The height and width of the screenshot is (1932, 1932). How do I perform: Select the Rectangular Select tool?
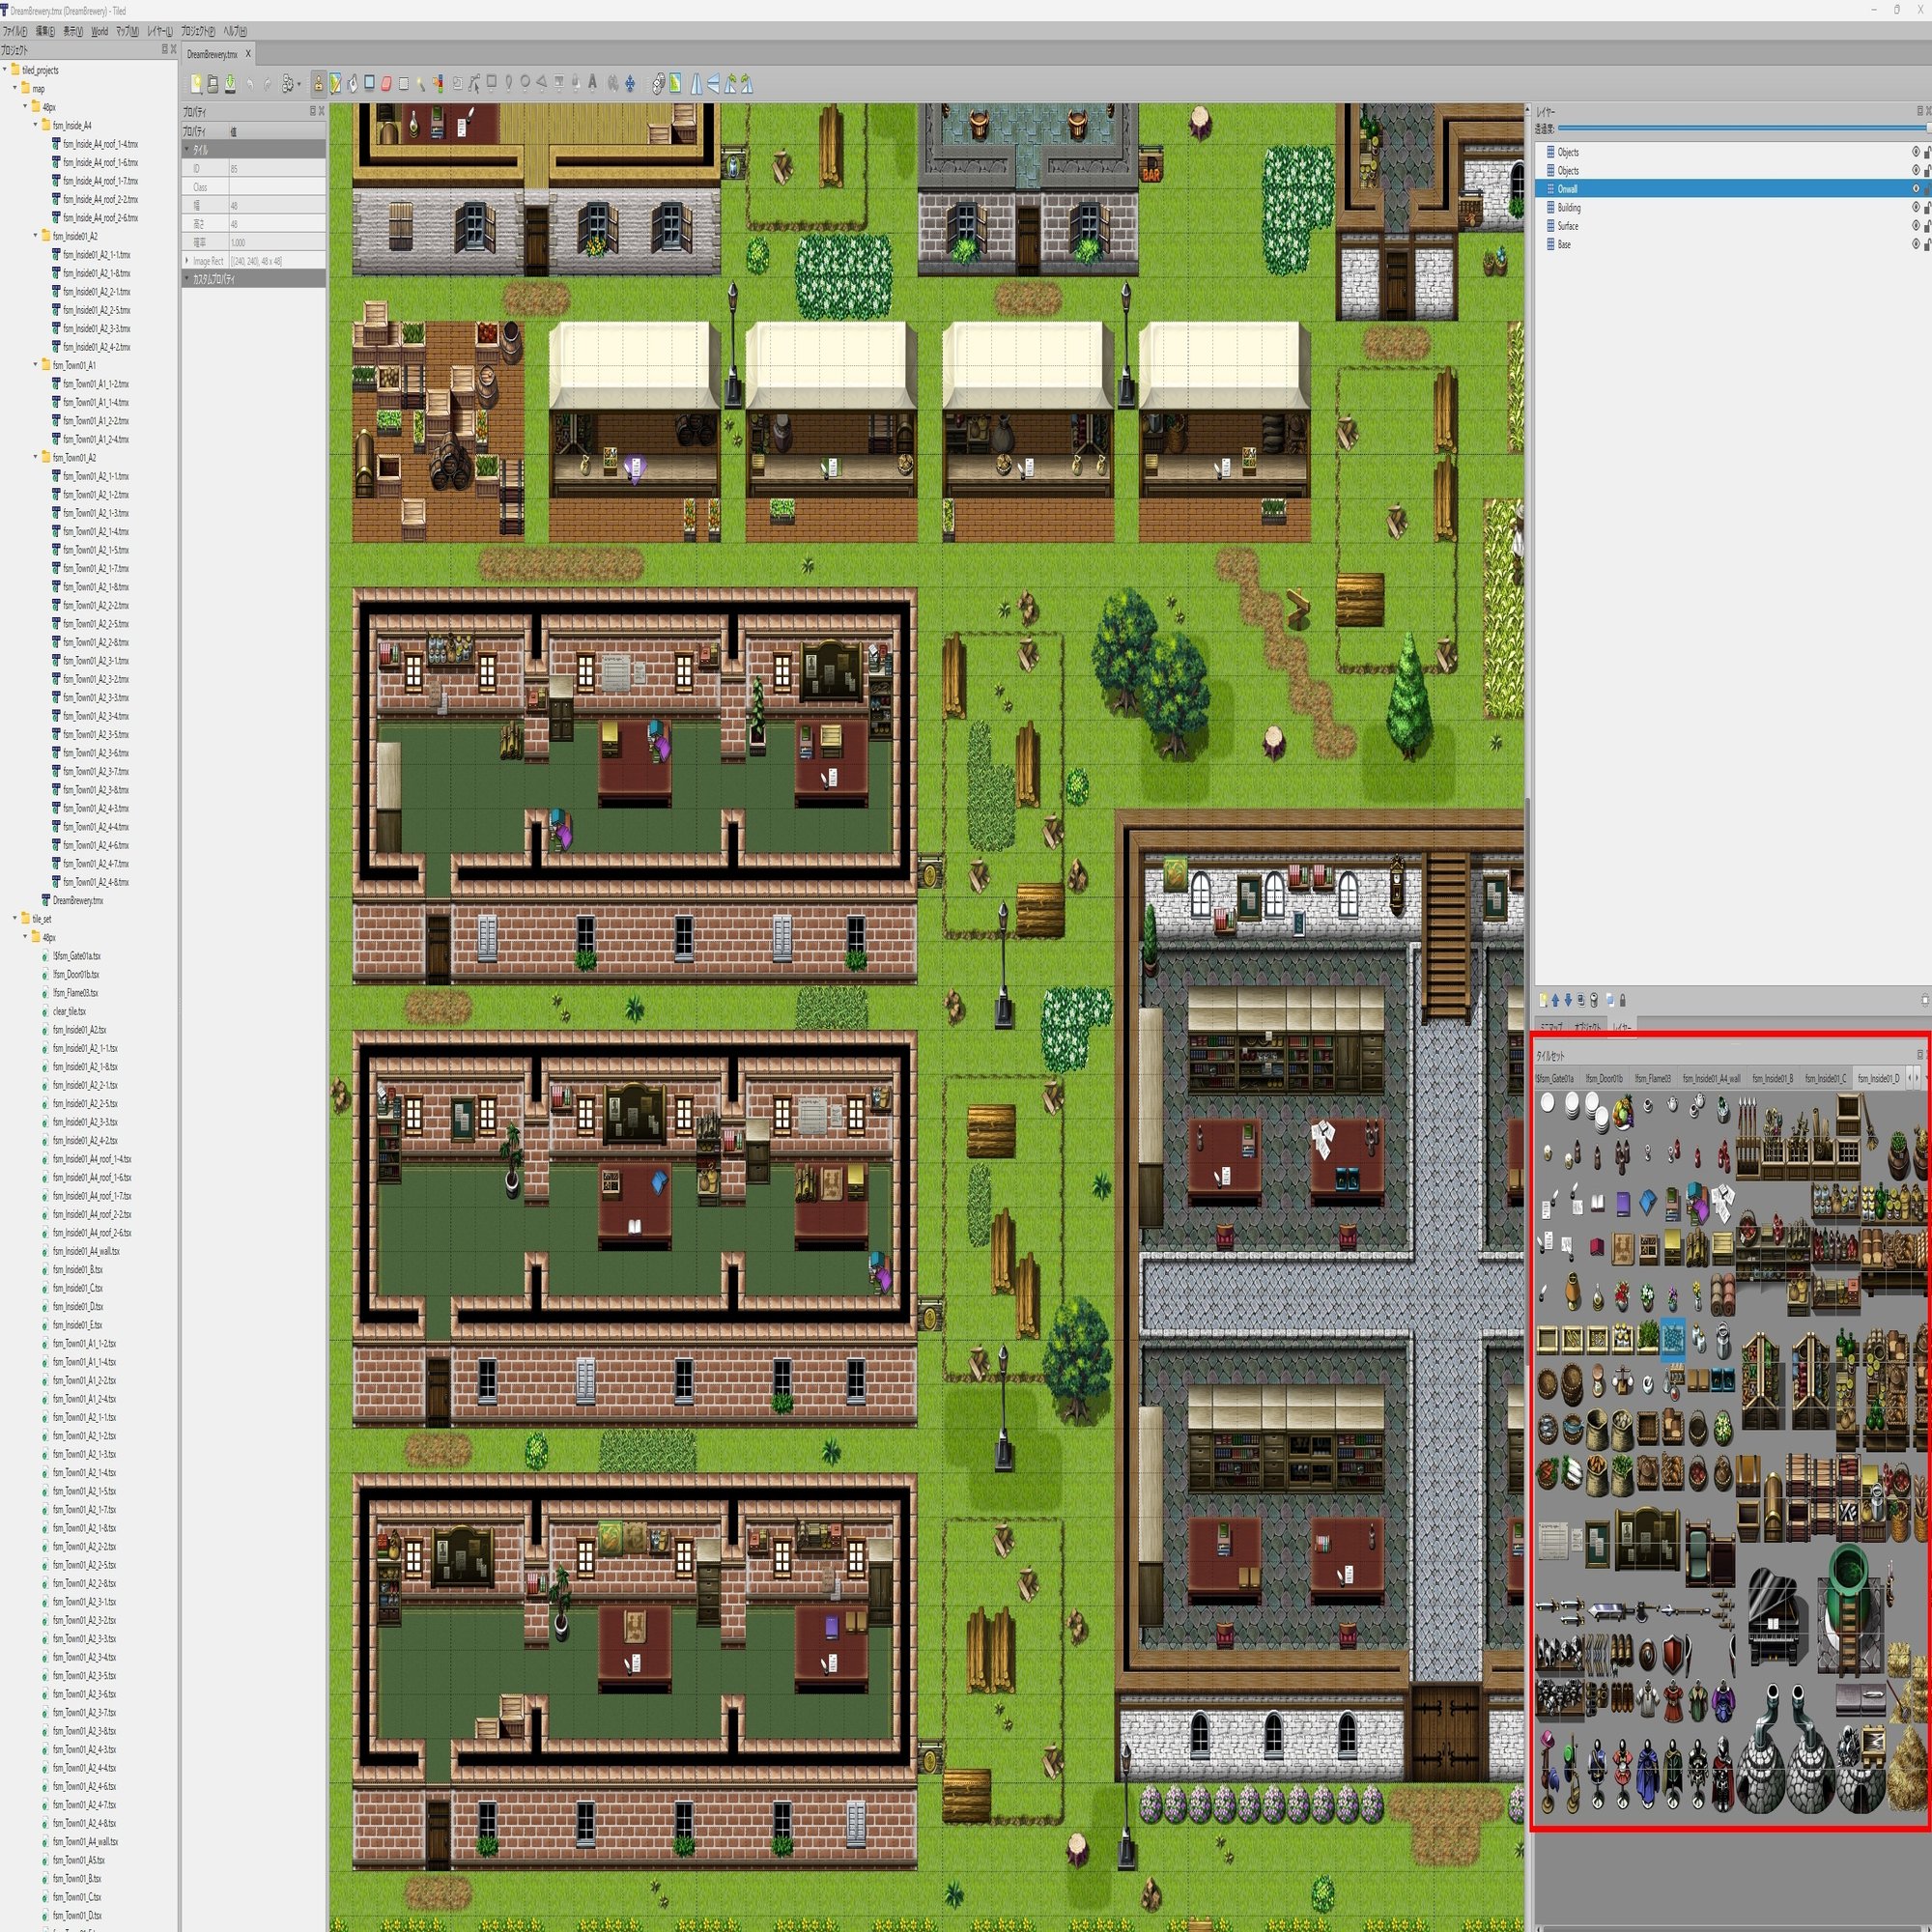point(404,84)
